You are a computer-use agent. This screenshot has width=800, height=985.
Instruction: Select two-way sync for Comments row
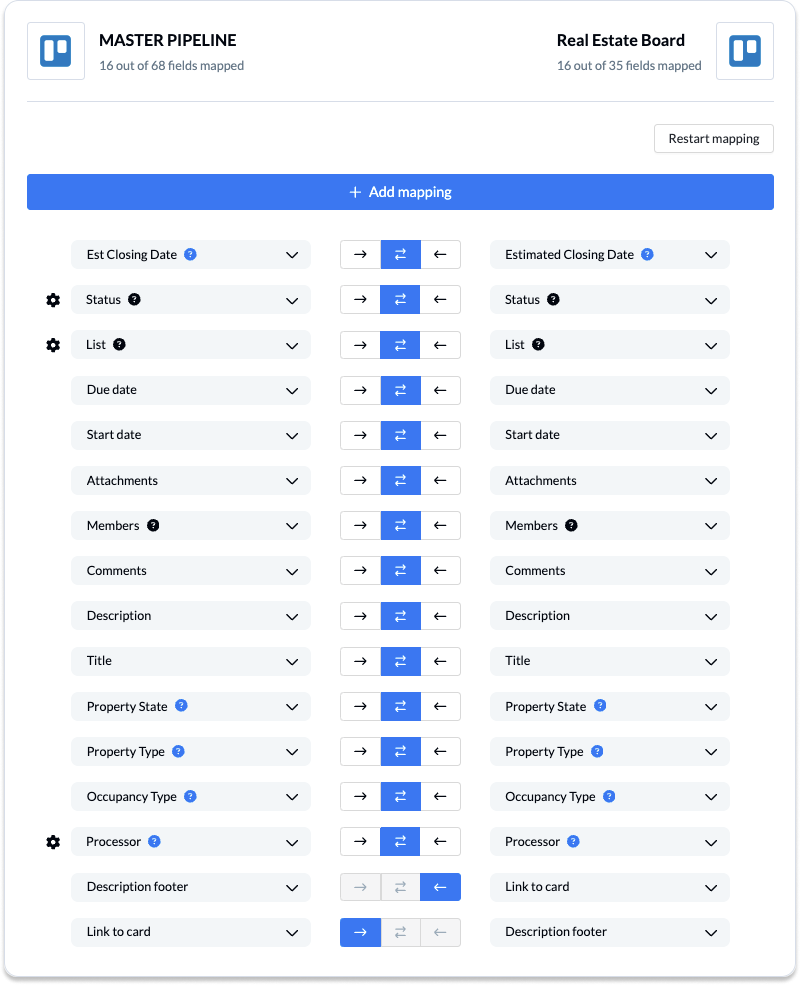[401, 570]
